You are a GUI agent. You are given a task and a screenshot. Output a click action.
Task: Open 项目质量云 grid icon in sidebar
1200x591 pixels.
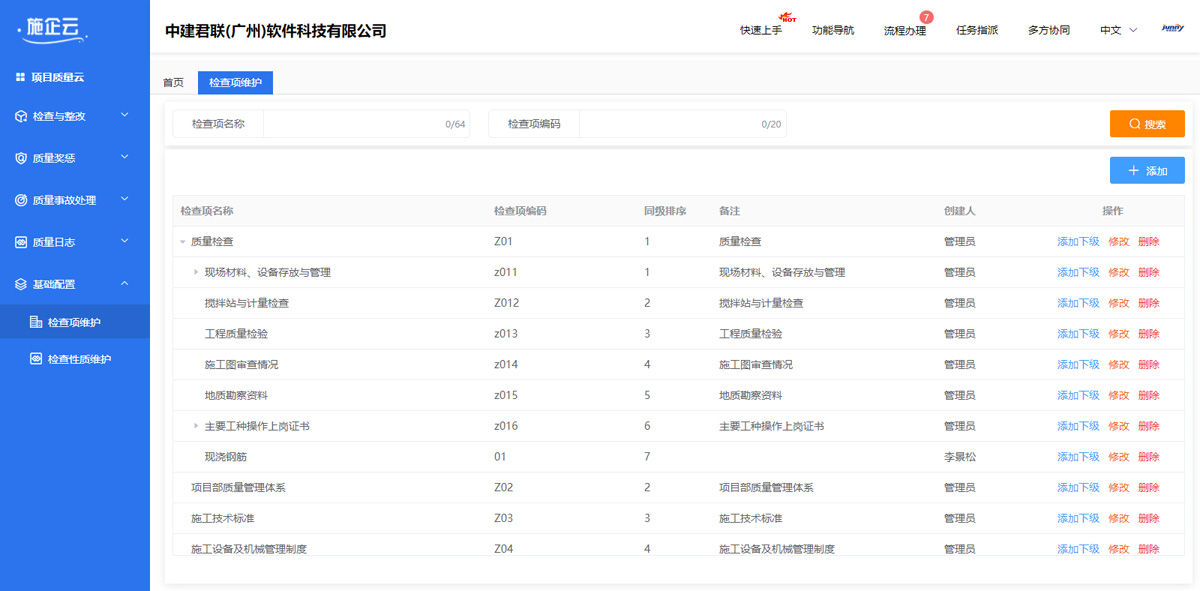[20, 77]
